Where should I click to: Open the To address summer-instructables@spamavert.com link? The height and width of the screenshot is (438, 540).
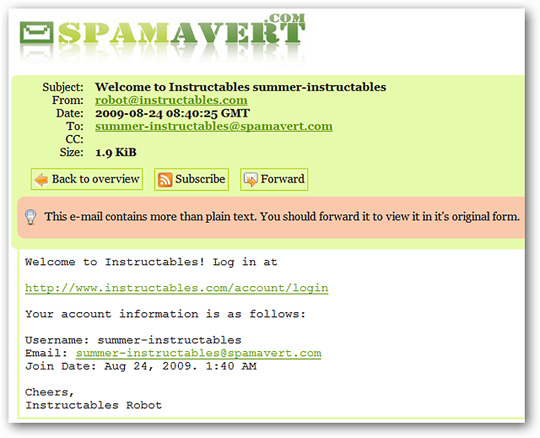pos(214,126)
